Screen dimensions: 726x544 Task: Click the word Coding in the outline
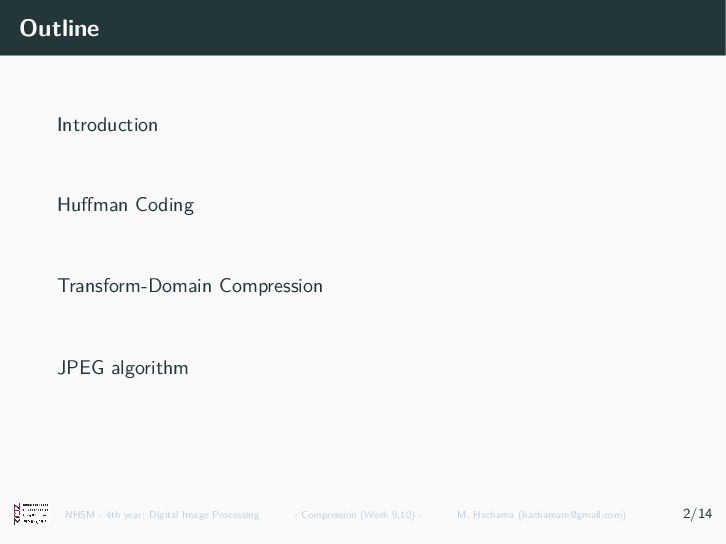tap(164, 206)
